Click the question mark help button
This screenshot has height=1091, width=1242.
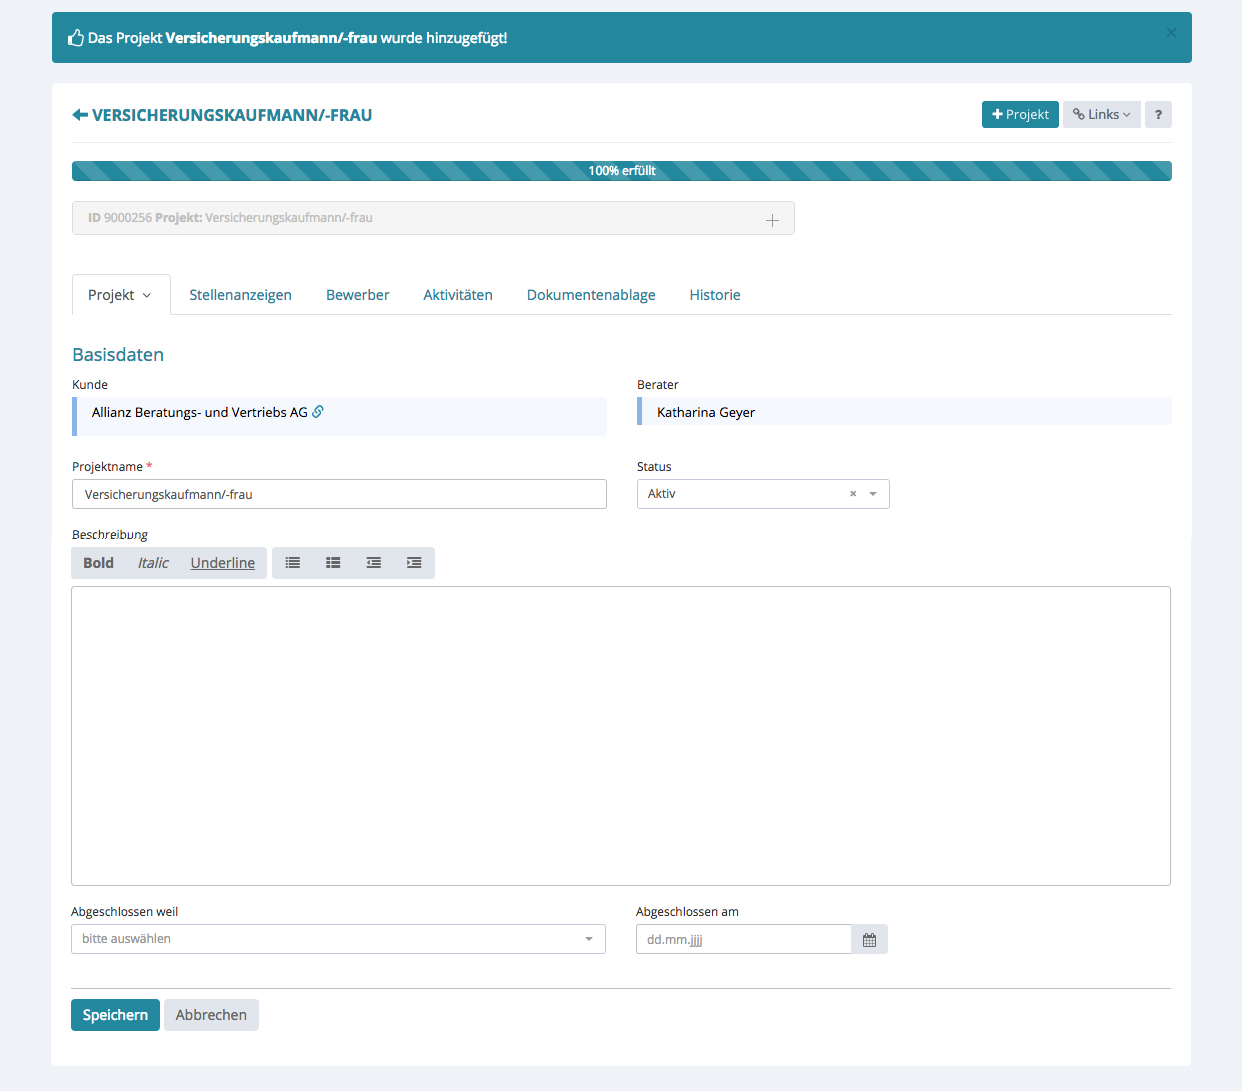(1158, 115)
